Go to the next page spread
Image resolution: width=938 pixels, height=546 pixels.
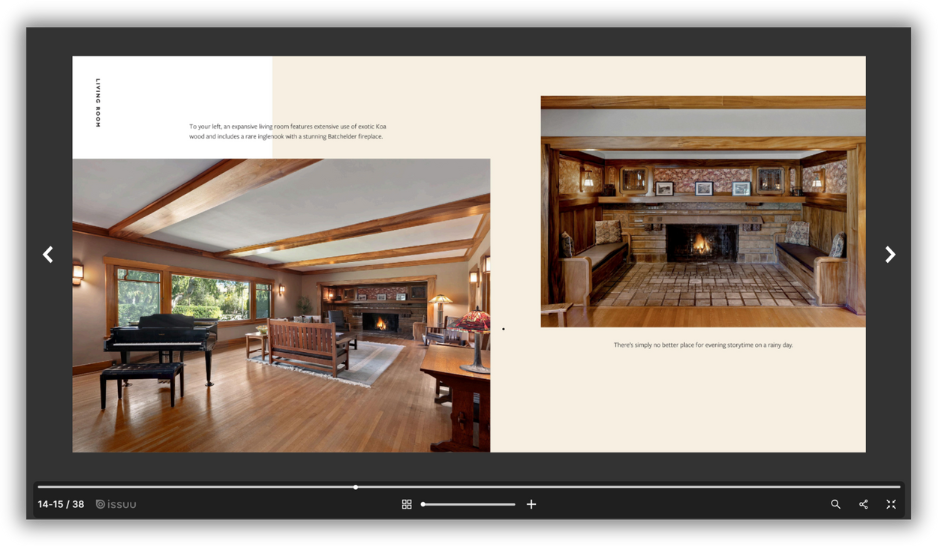tap(889, 255)
